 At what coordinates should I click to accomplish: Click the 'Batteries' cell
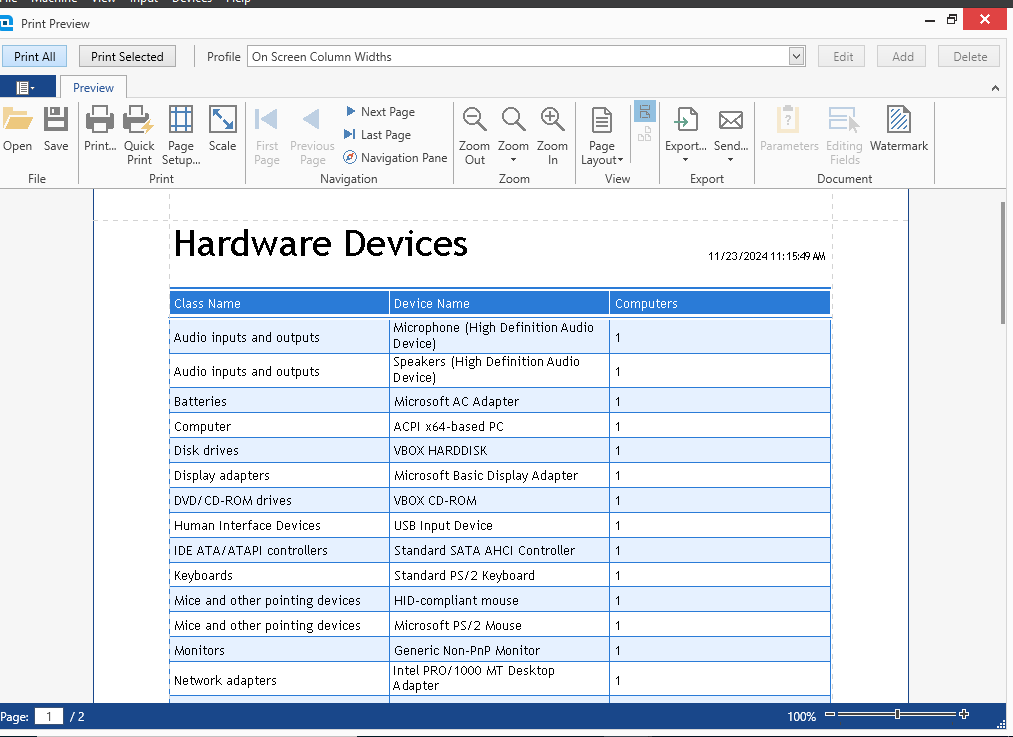pyautogui.click(x=279, y=401)
